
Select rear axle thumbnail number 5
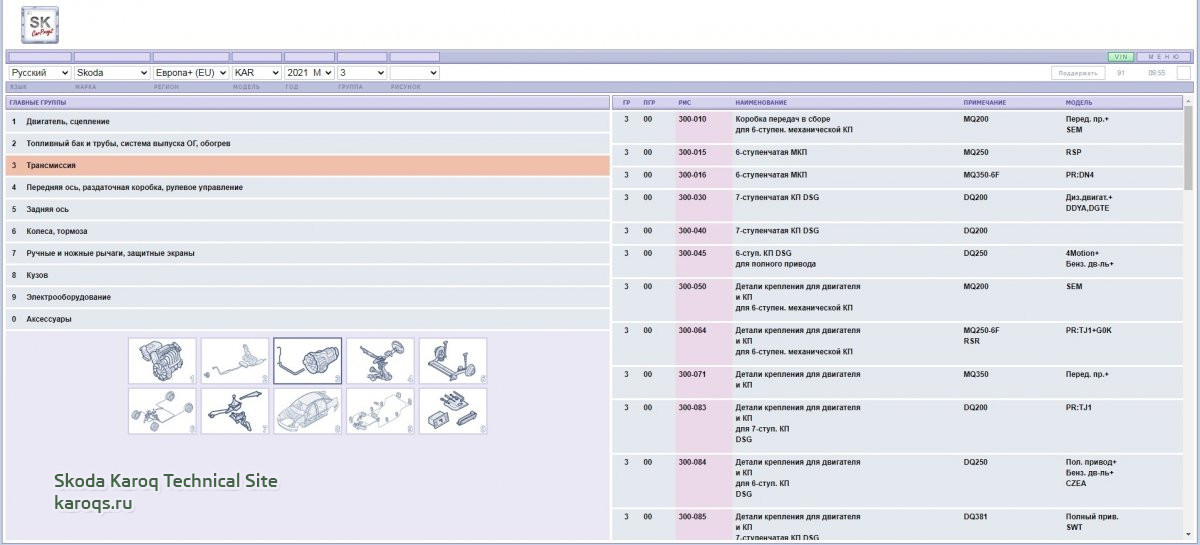click(453, 360)
